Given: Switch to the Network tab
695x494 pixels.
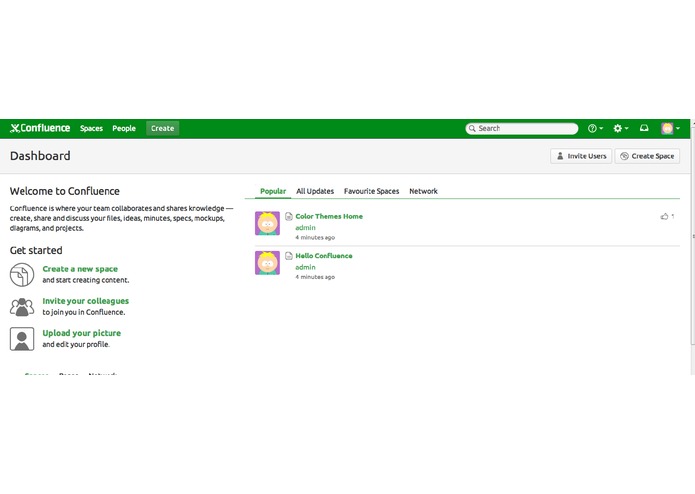Looking at the screenshot, I should pyautogui.click(x=423, y=191).
